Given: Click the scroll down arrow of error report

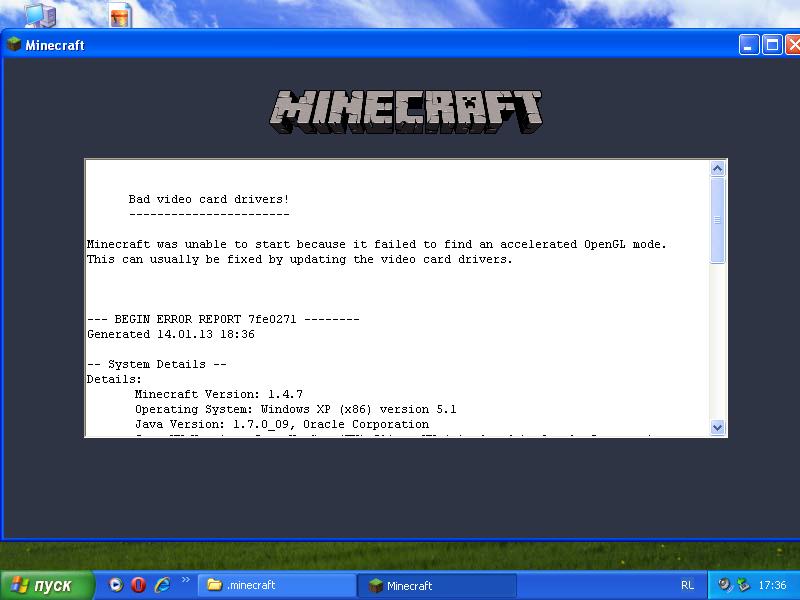Looking at the screenshot, I should click(717, 428).
